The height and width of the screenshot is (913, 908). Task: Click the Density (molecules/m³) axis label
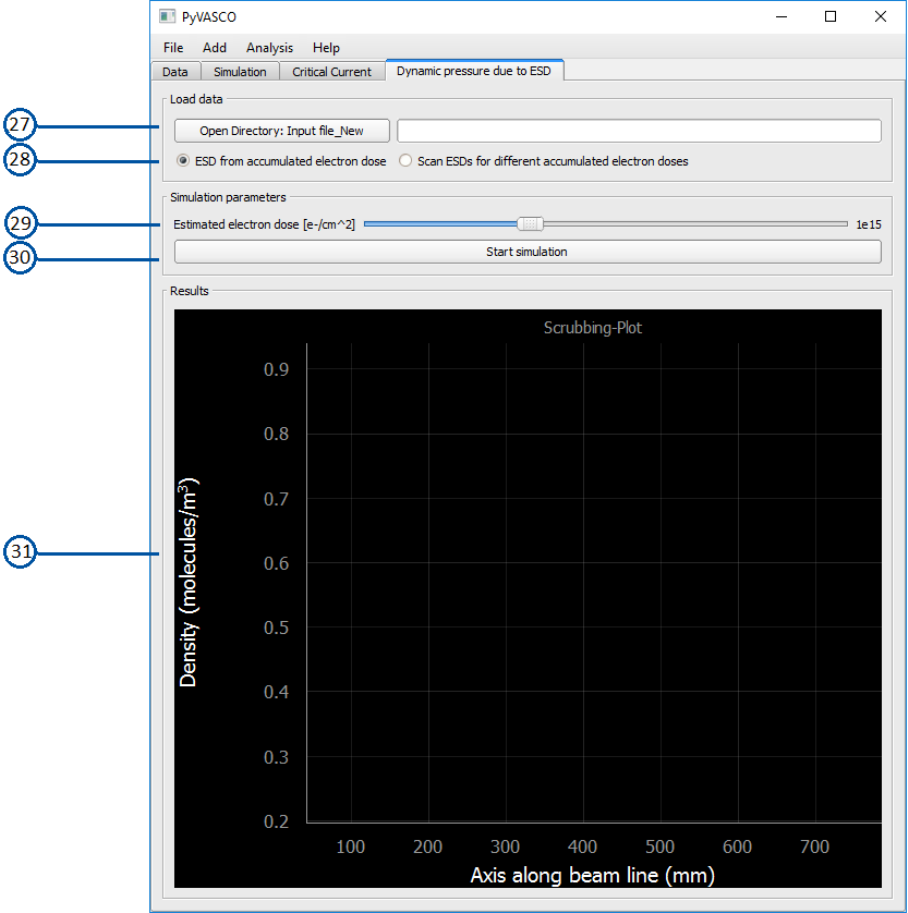(x=188, y=582)
